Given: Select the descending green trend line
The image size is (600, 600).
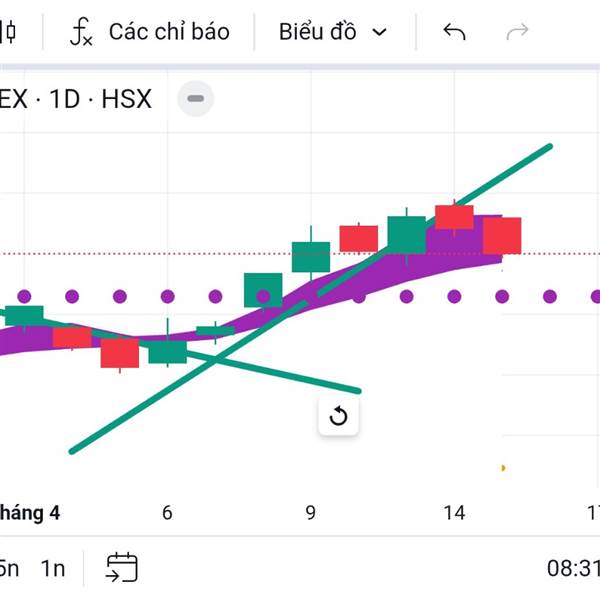Looking at the screenshot, I should tap(300, 376).
